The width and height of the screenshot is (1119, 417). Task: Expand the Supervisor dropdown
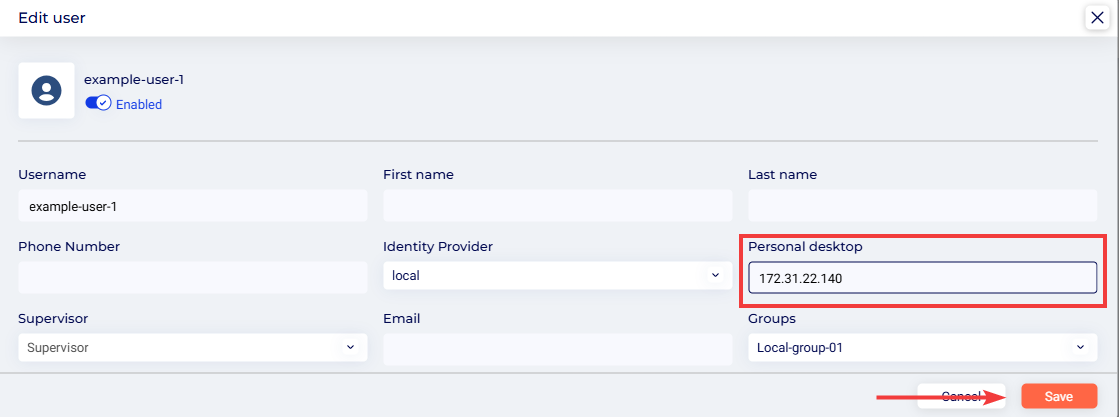point(193,347)
